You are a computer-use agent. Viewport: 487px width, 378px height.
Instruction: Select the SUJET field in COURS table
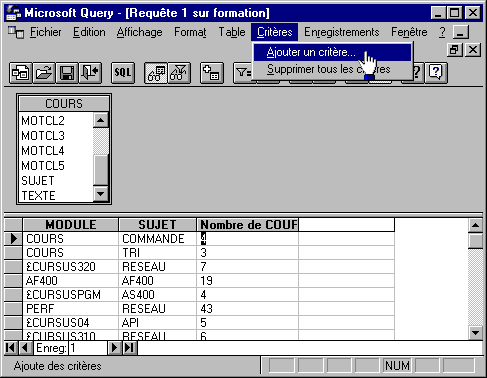point(38,181)
